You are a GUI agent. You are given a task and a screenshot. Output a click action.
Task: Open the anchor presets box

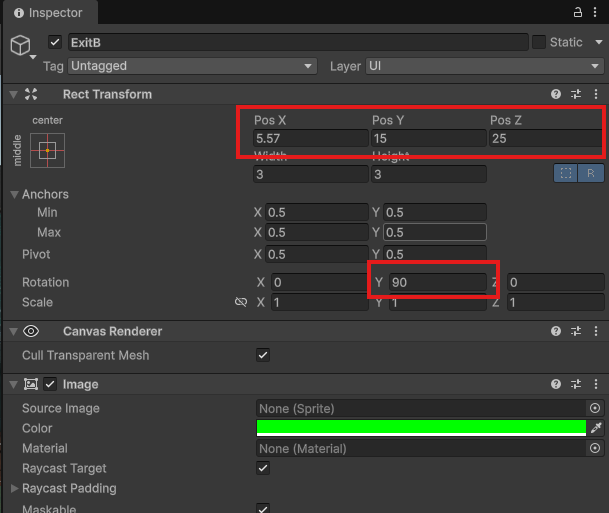tap(47, 150)
